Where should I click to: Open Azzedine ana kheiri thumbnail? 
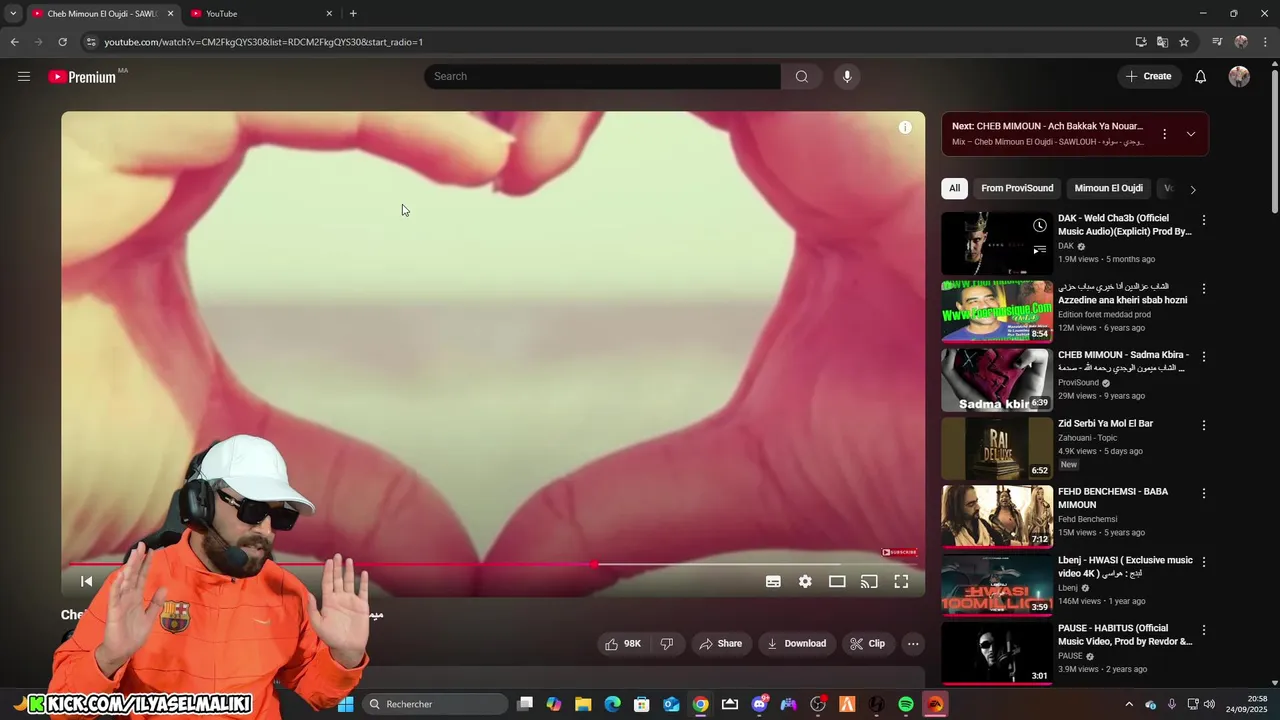997,312
